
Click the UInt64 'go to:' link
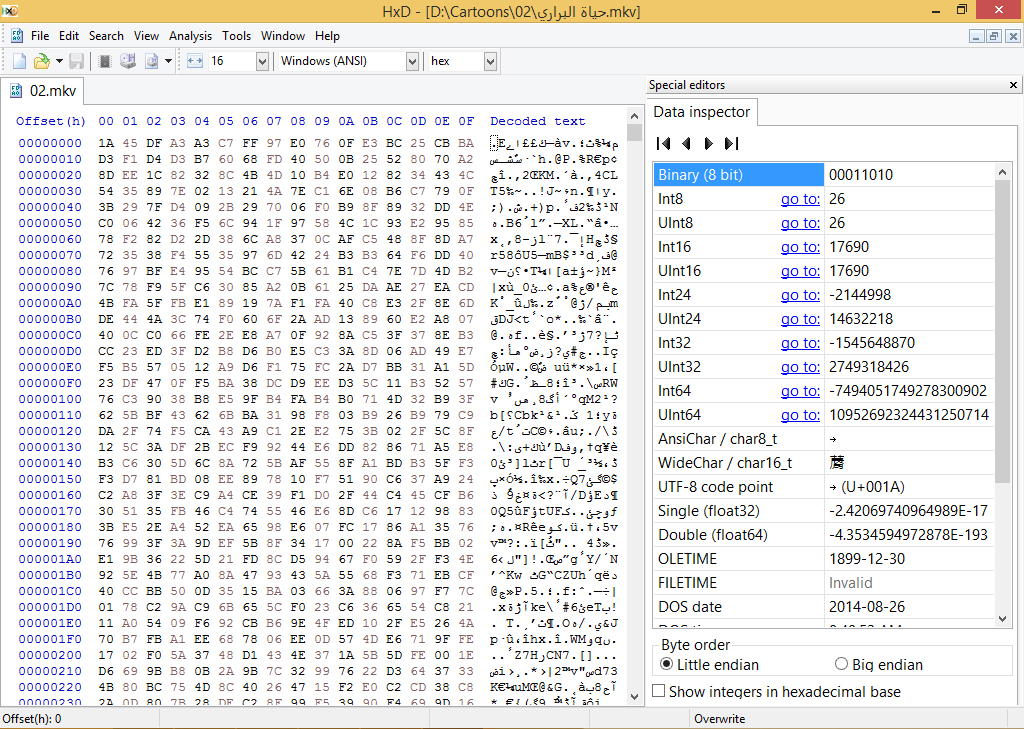[x=800, y=415]
